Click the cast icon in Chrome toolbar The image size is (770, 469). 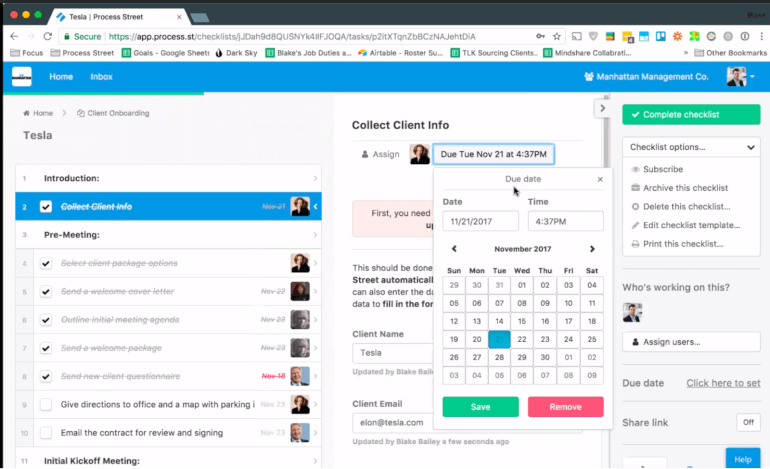click(x=577, y=36)
